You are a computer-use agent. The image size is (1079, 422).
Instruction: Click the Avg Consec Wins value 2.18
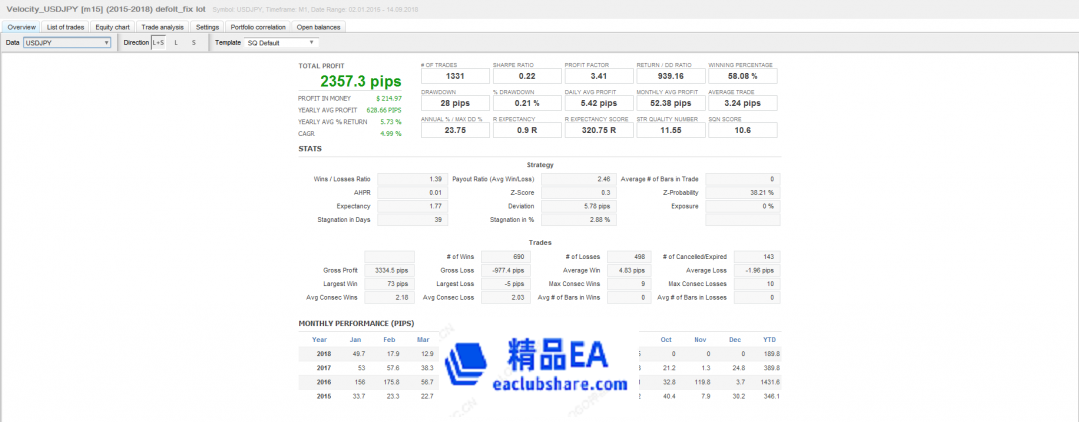click(x=389, y=297)
